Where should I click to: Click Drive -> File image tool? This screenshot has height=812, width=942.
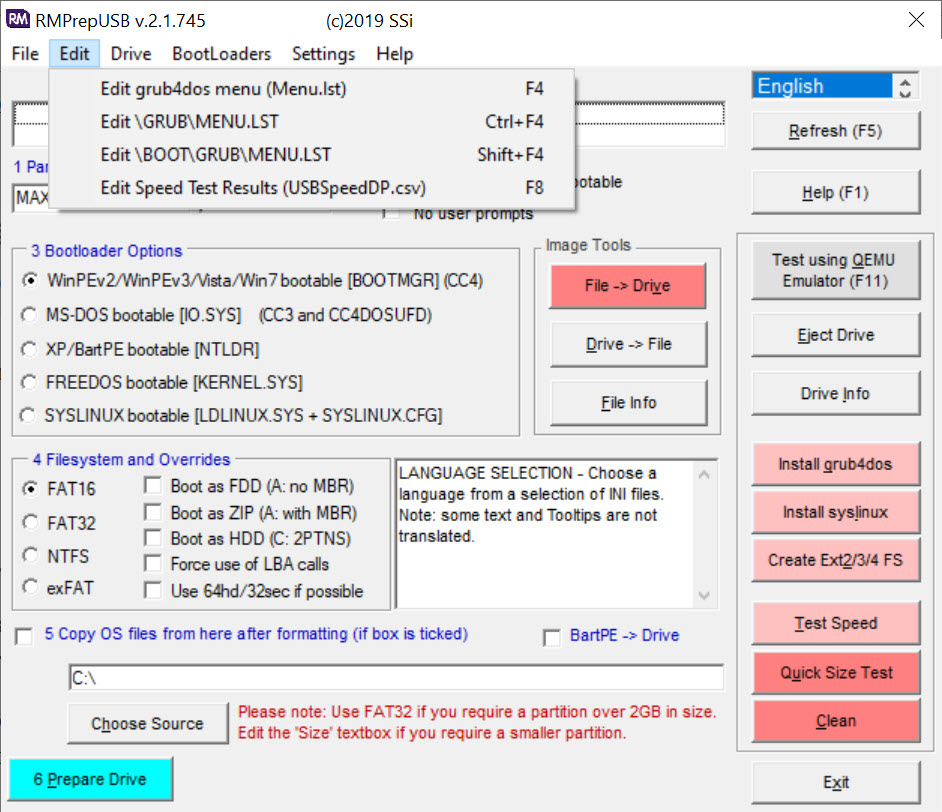(628, 344)
